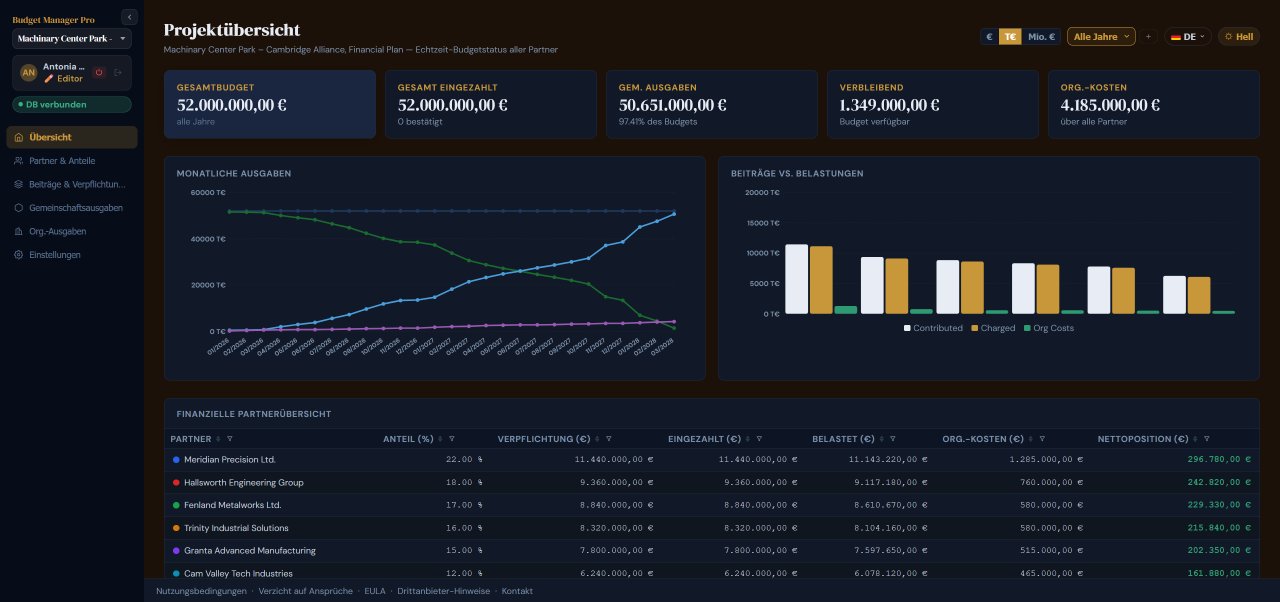Click the green dot beside Fenland Metalworks Ltd.
Screen dimensions: 1280x602
[x=176, y=505]
